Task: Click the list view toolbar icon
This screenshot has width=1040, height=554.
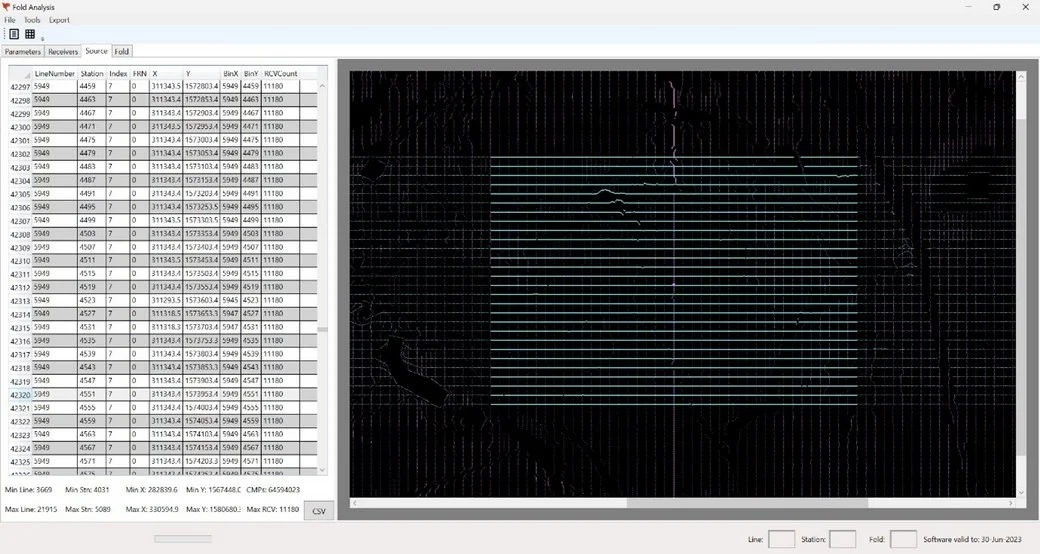Action: (14, 34)
